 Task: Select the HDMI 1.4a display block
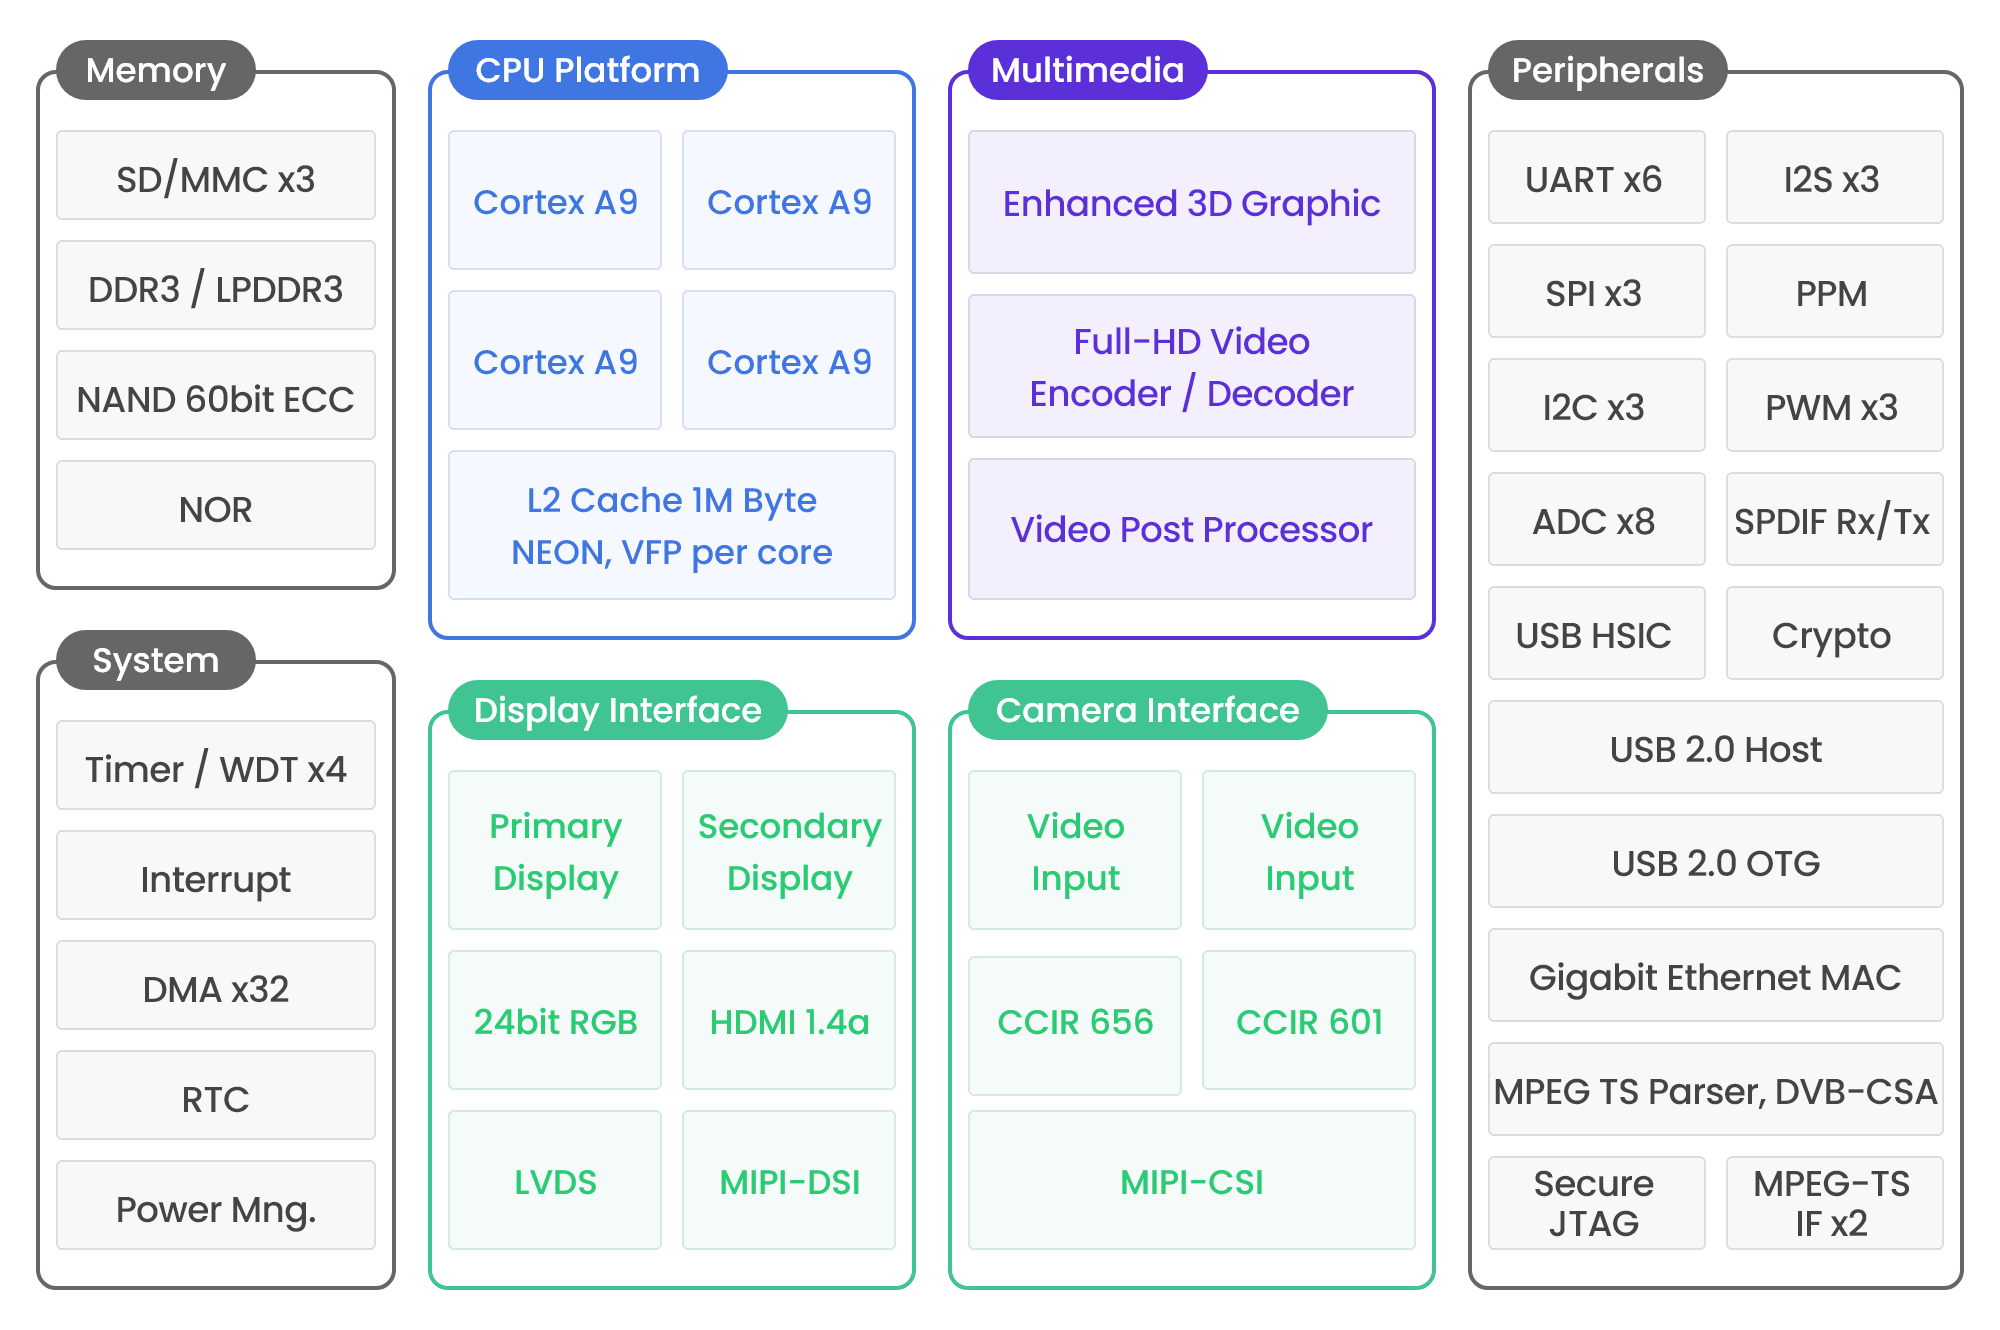click(789, 1020)
